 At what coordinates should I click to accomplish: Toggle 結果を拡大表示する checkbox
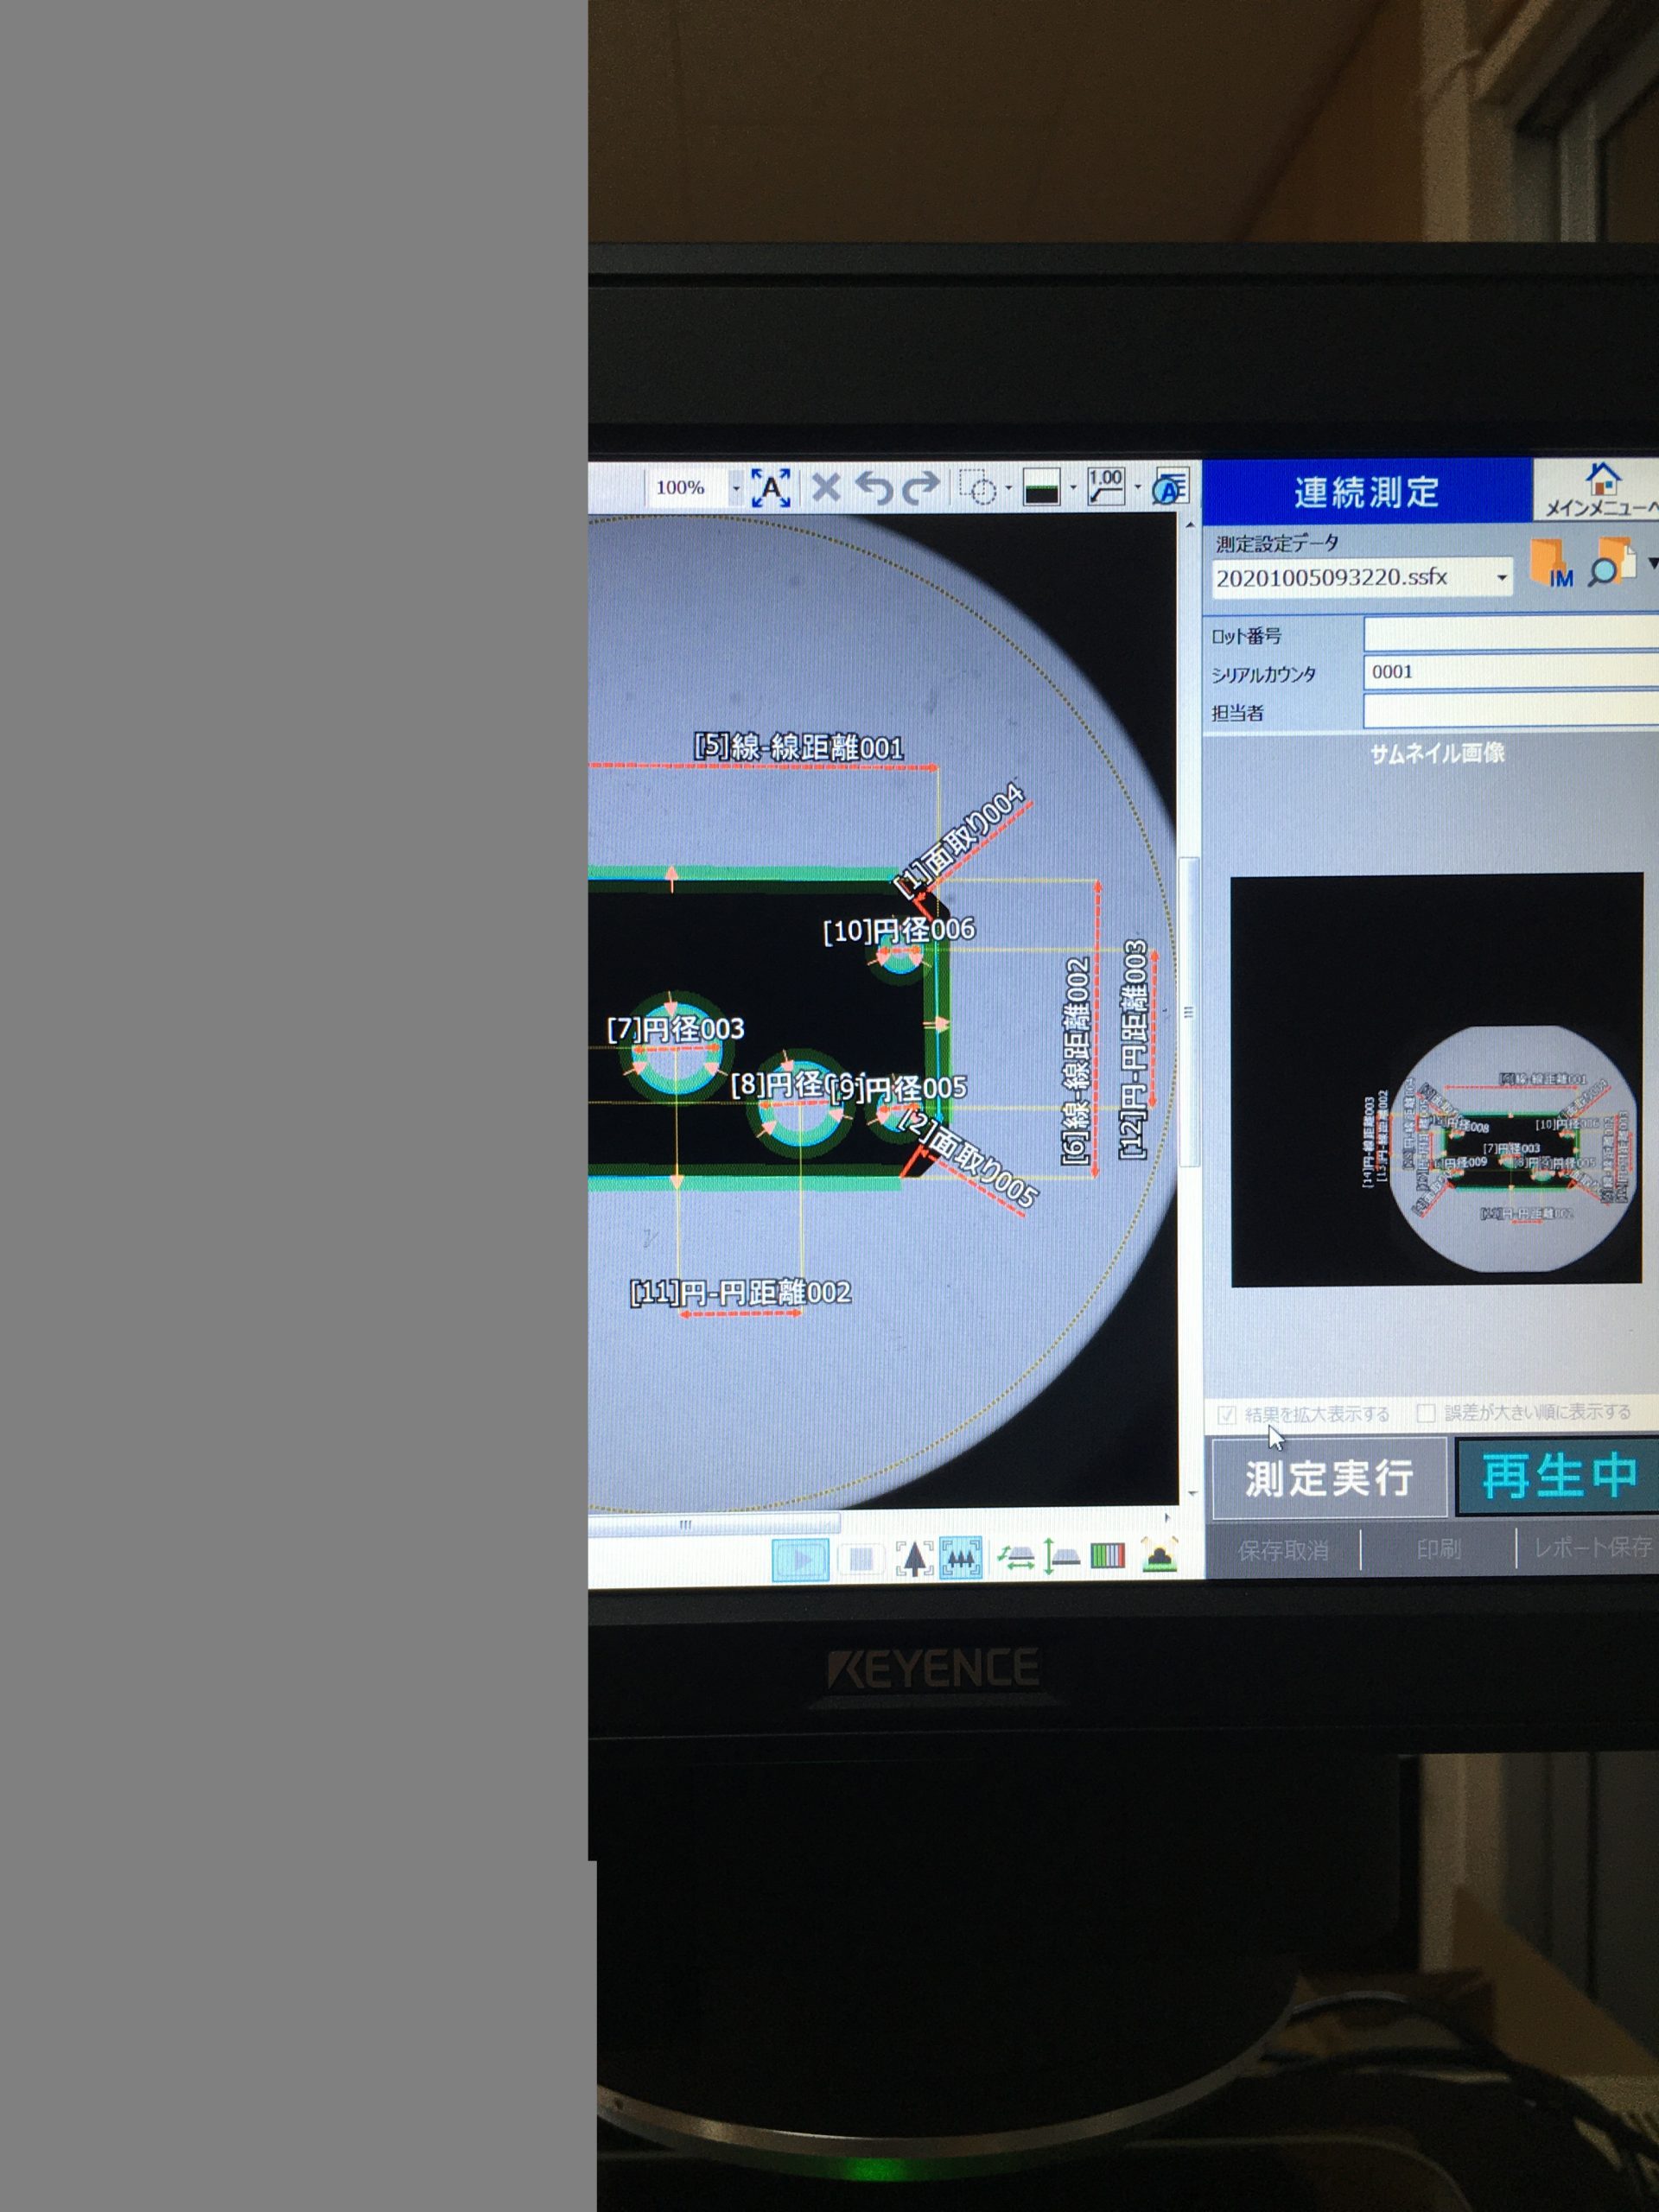[1227, 1415]
